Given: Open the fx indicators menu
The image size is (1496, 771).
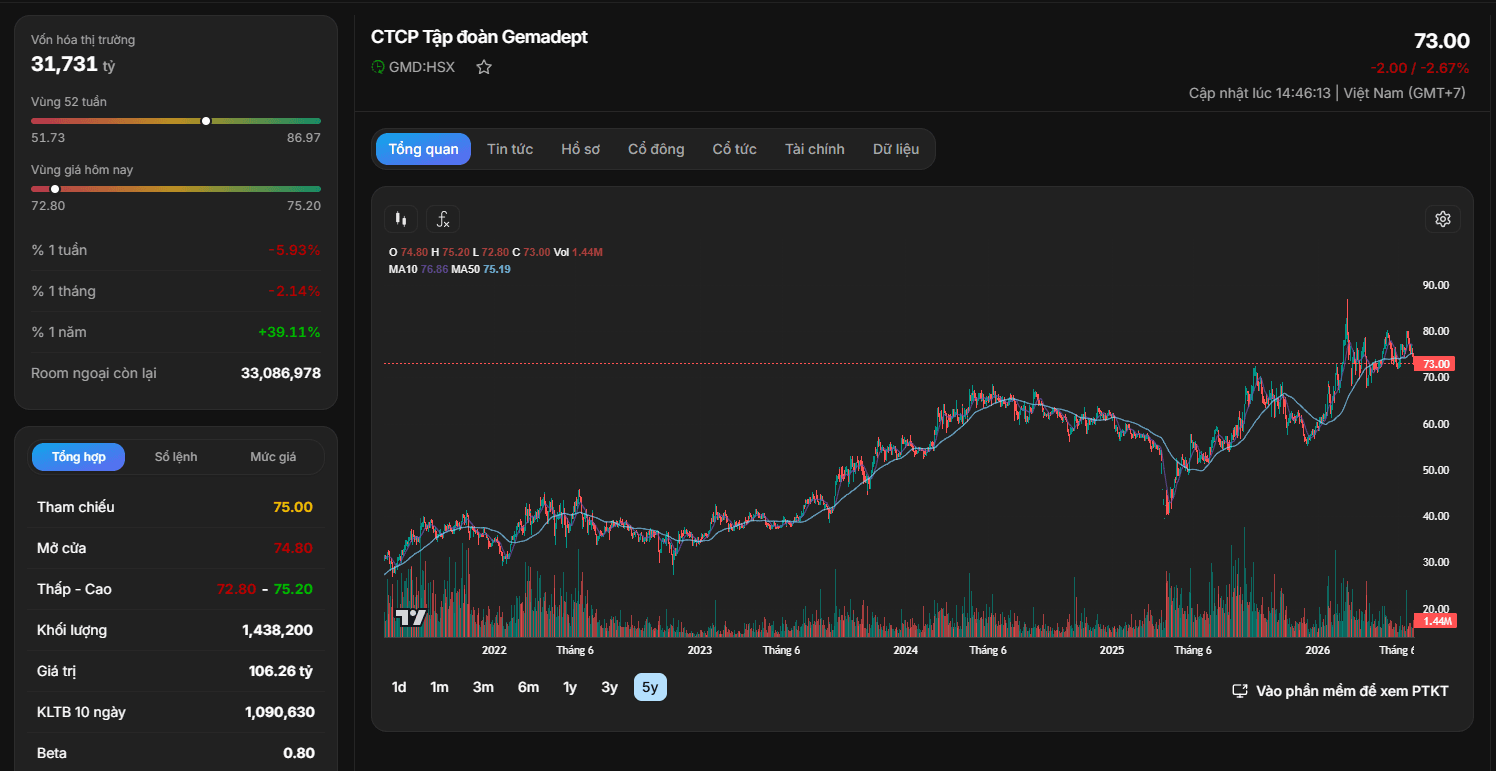Looking at the screenshot, I should click(443, 219).
